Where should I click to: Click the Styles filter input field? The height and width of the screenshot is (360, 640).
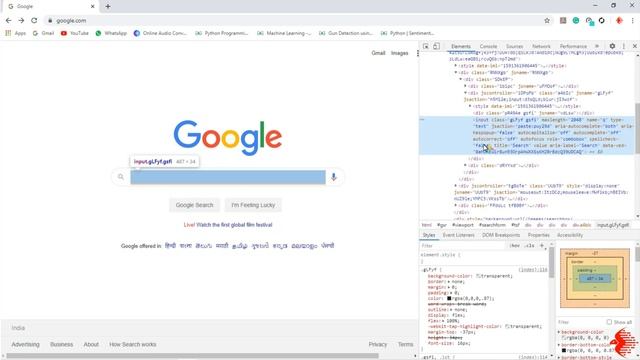point(463,246)
